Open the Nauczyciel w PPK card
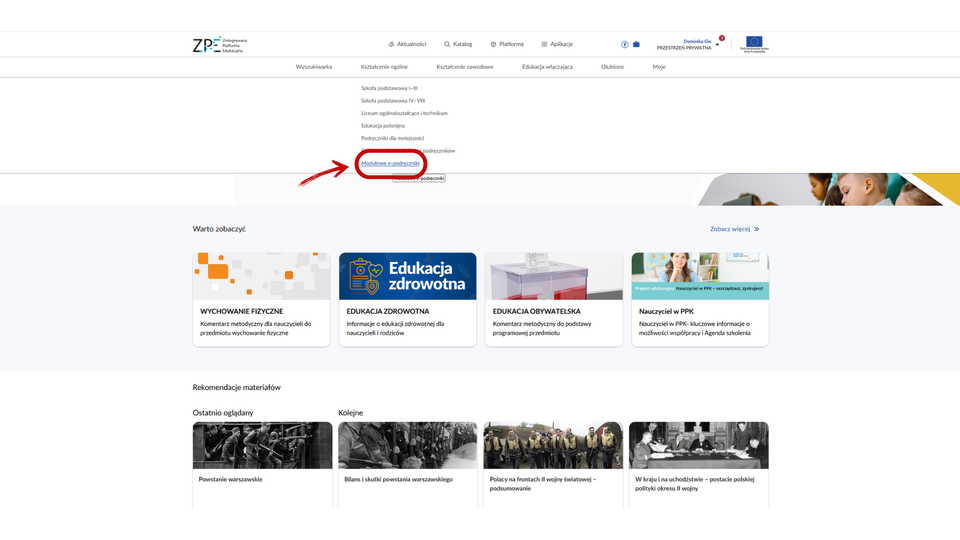Screen dimensions: 960x540 tap(699, 299)
